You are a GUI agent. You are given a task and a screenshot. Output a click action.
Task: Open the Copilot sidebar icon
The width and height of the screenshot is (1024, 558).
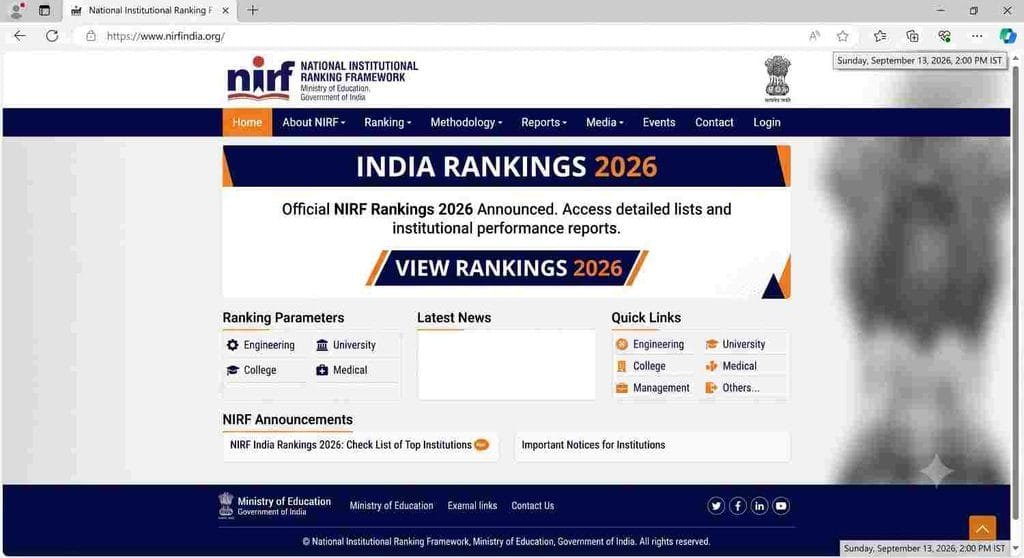1008,35
